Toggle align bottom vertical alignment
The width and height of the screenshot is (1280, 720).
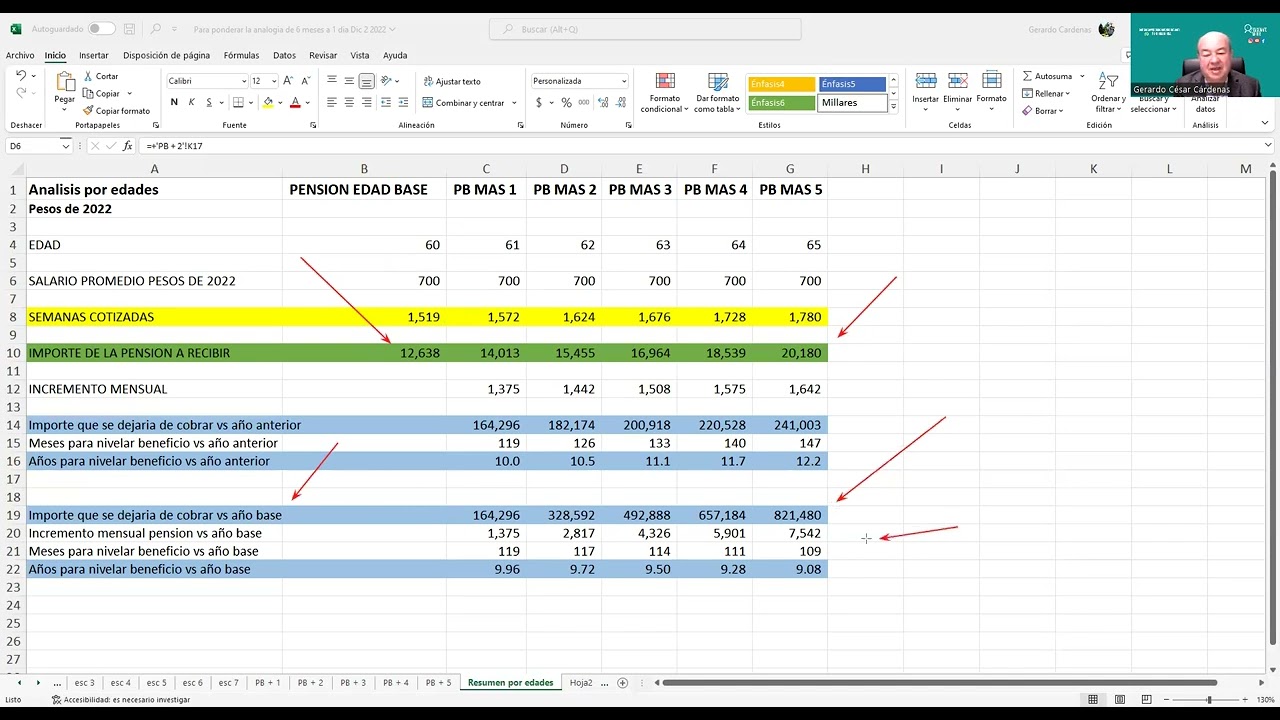(x=366, y=81)
